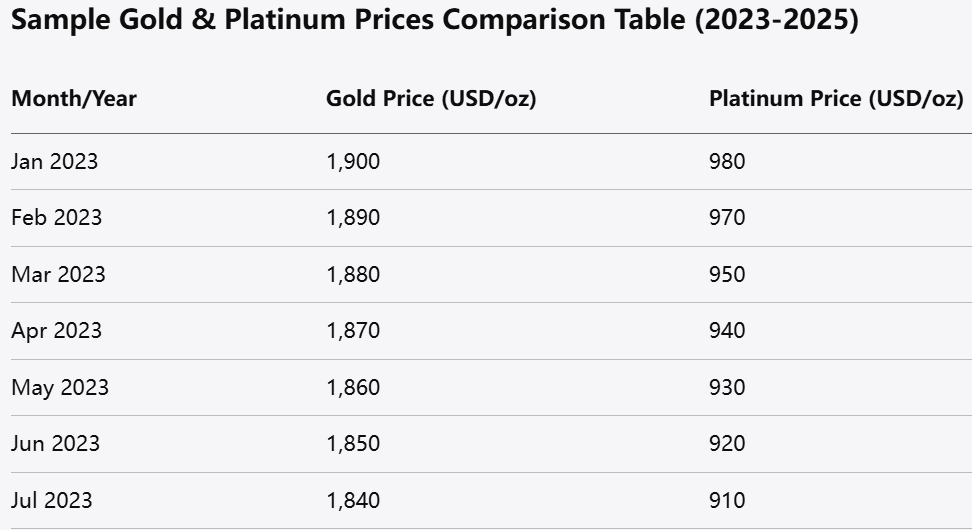Select the Jun 2023 row label
Screen dimensions: 972x530
click(56, 443)
